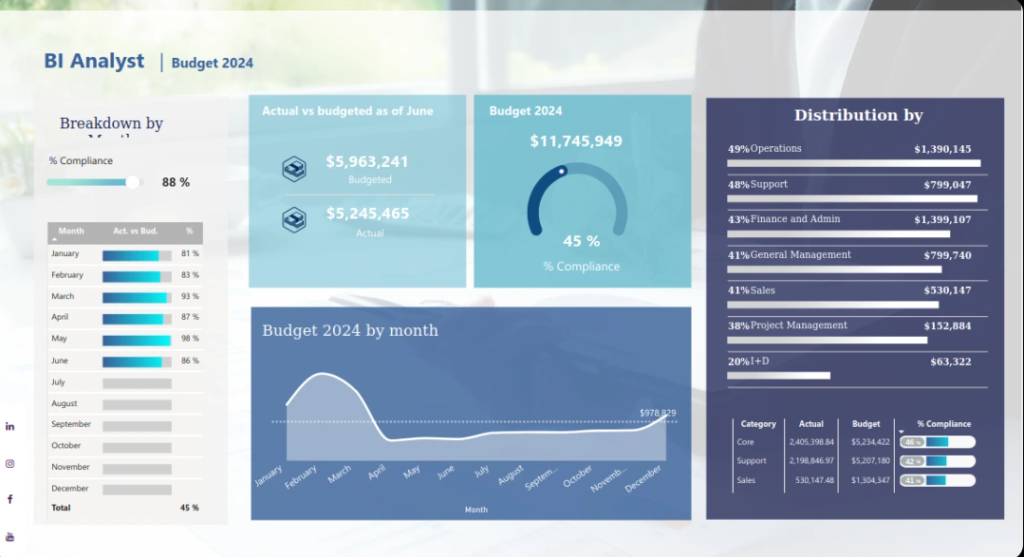Click the Budgeted amount cube icon
Image resolution: width=1024 pixels, height=557 pixels.
(x=294, y=169)
